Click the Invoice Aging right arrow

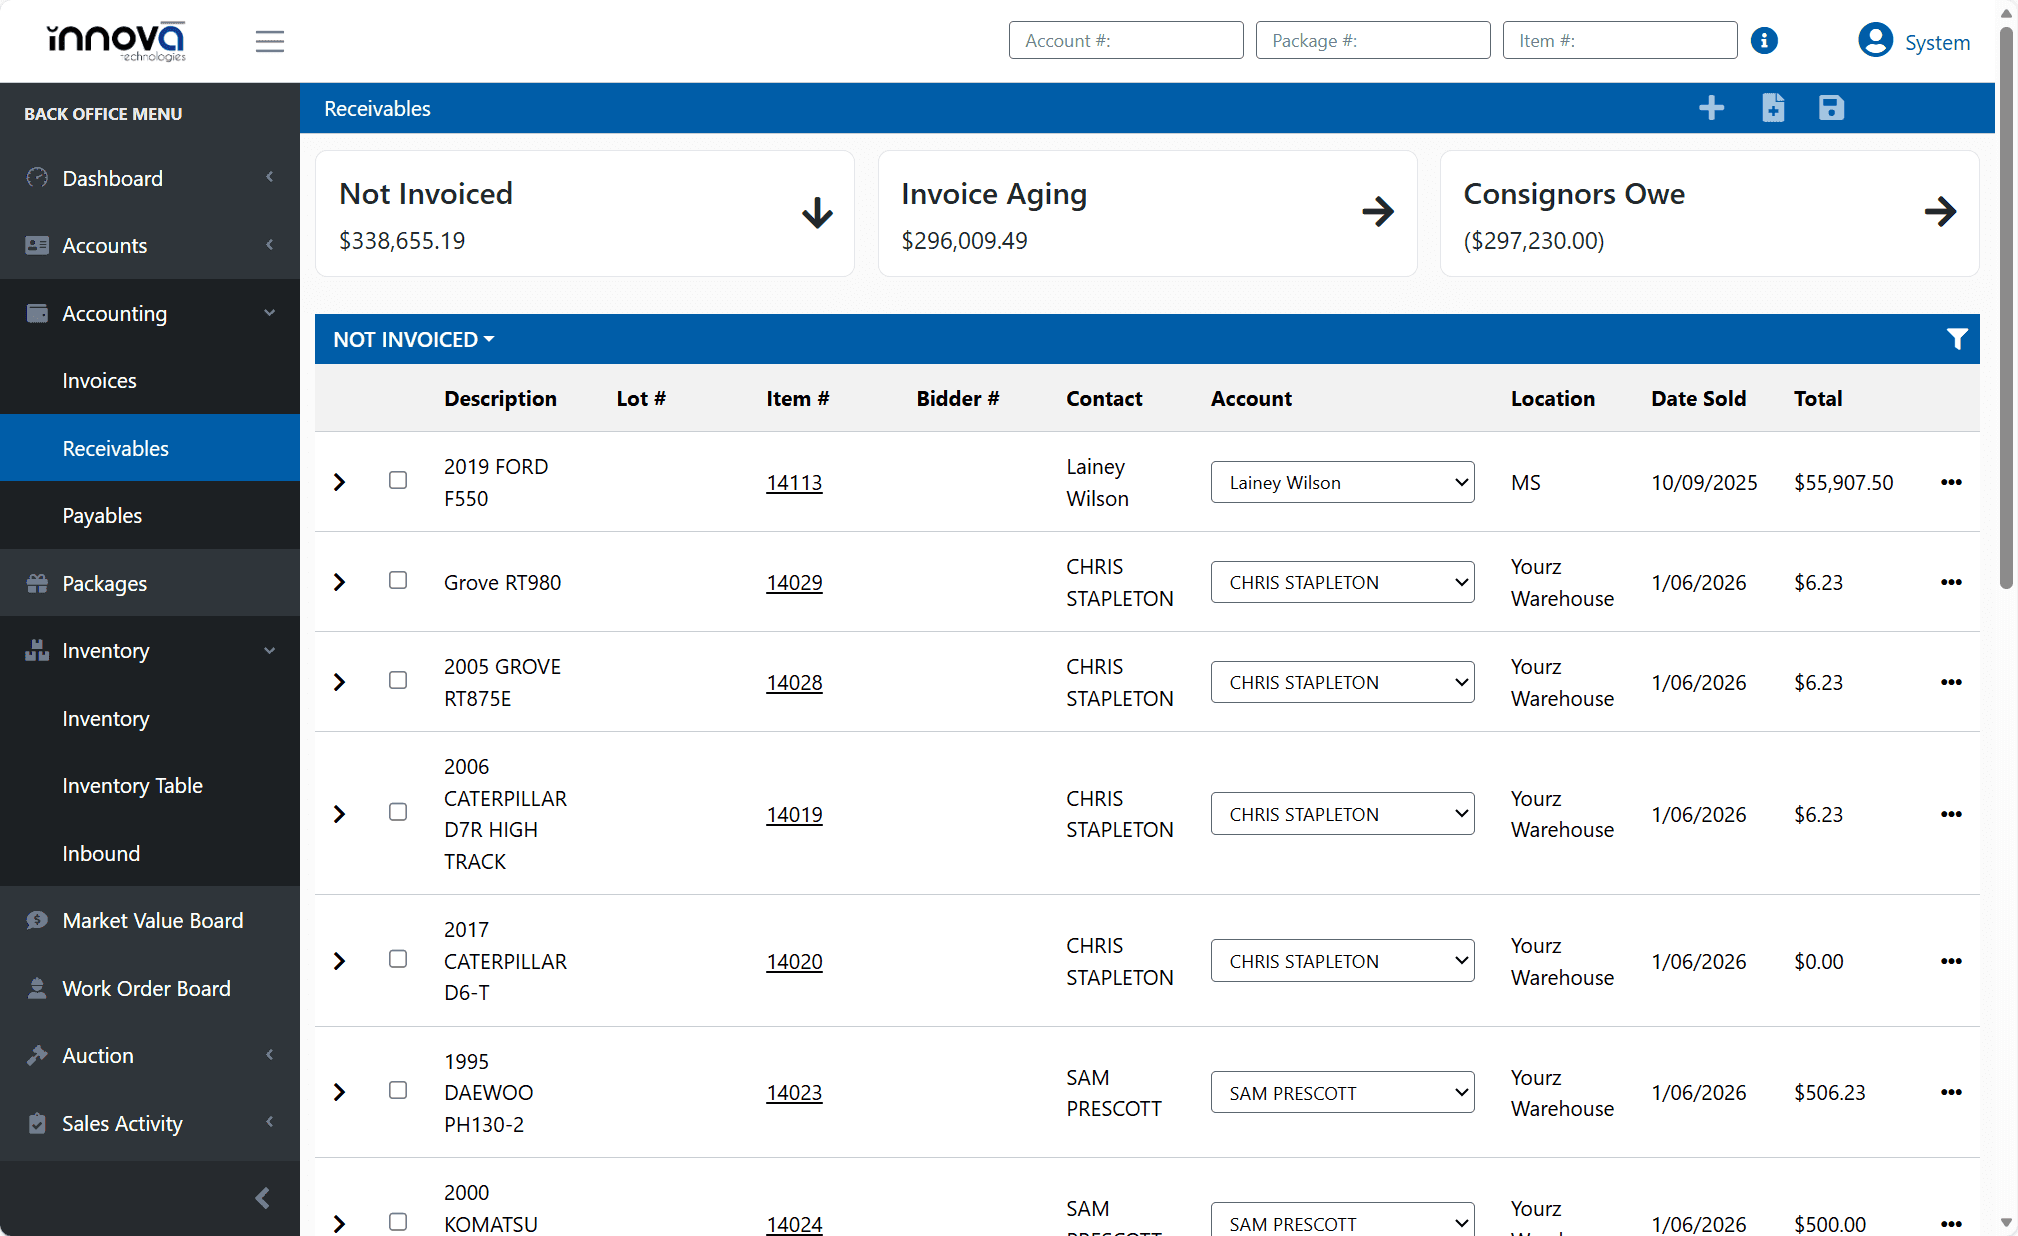pos(1378,212)
